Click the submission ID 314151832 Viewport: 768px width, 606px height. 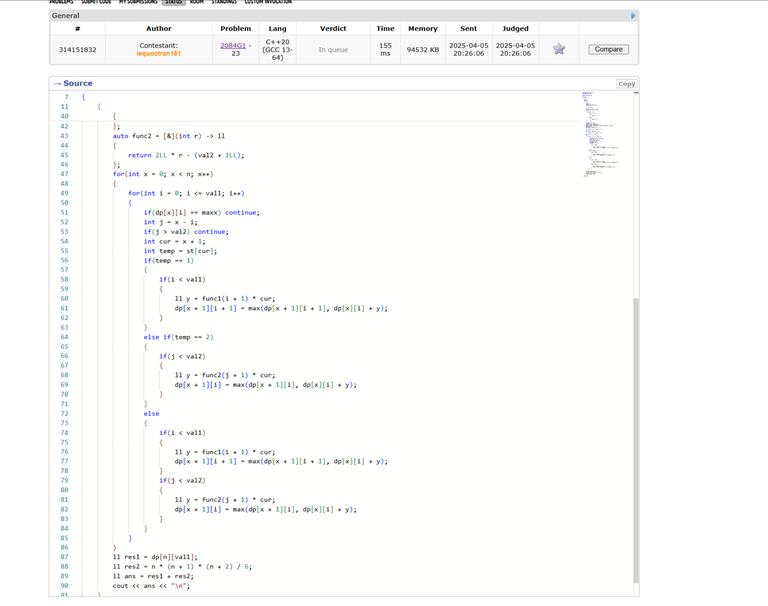tap(77, 49)
